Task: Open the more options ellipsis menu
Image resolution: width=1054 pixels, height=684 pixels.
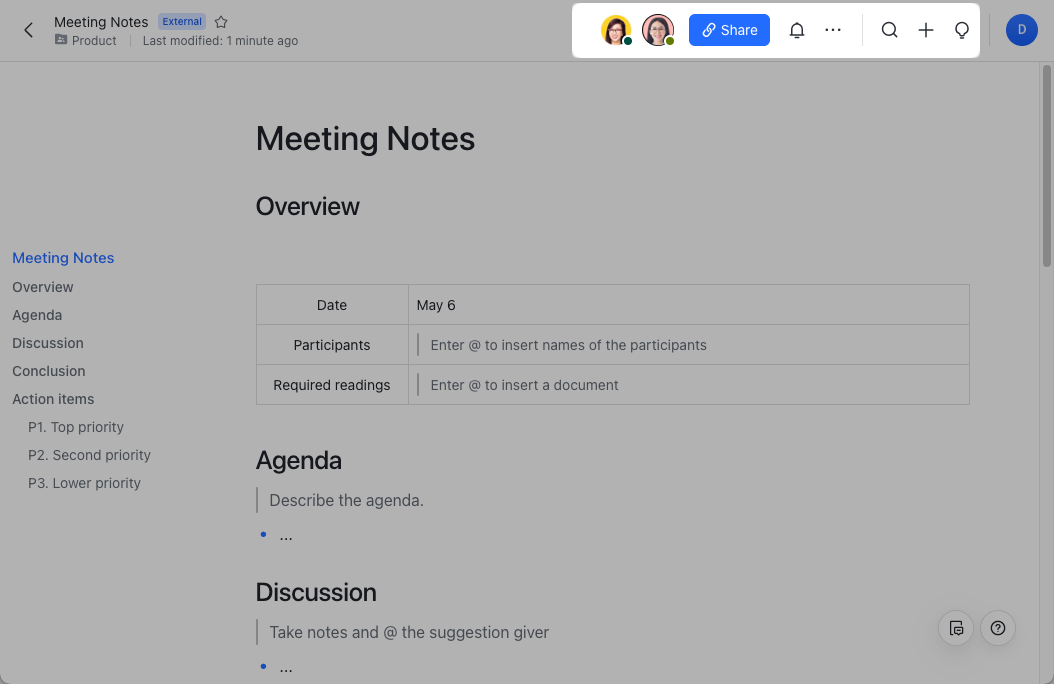Action: tap(833, 30)
